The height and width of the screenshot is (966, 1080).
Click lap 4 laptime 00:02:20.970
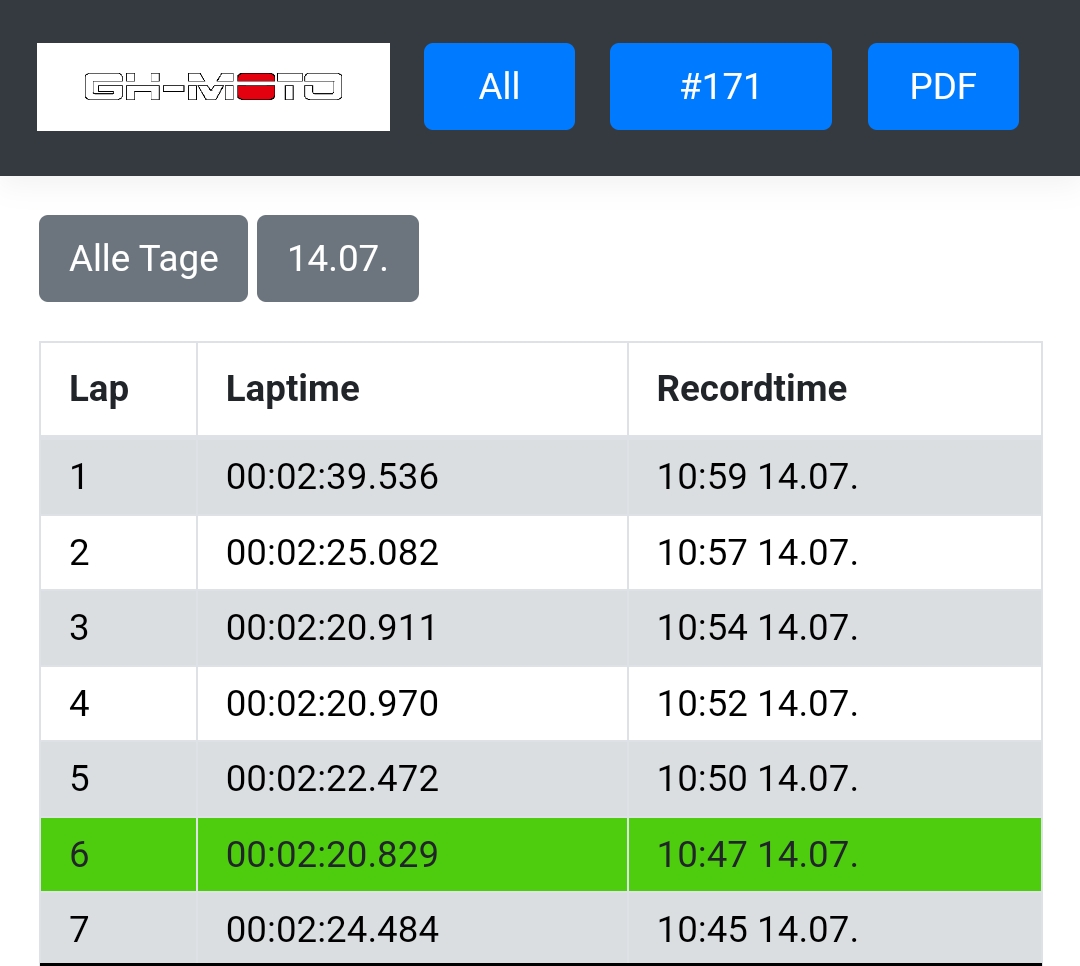click(332, 704)
